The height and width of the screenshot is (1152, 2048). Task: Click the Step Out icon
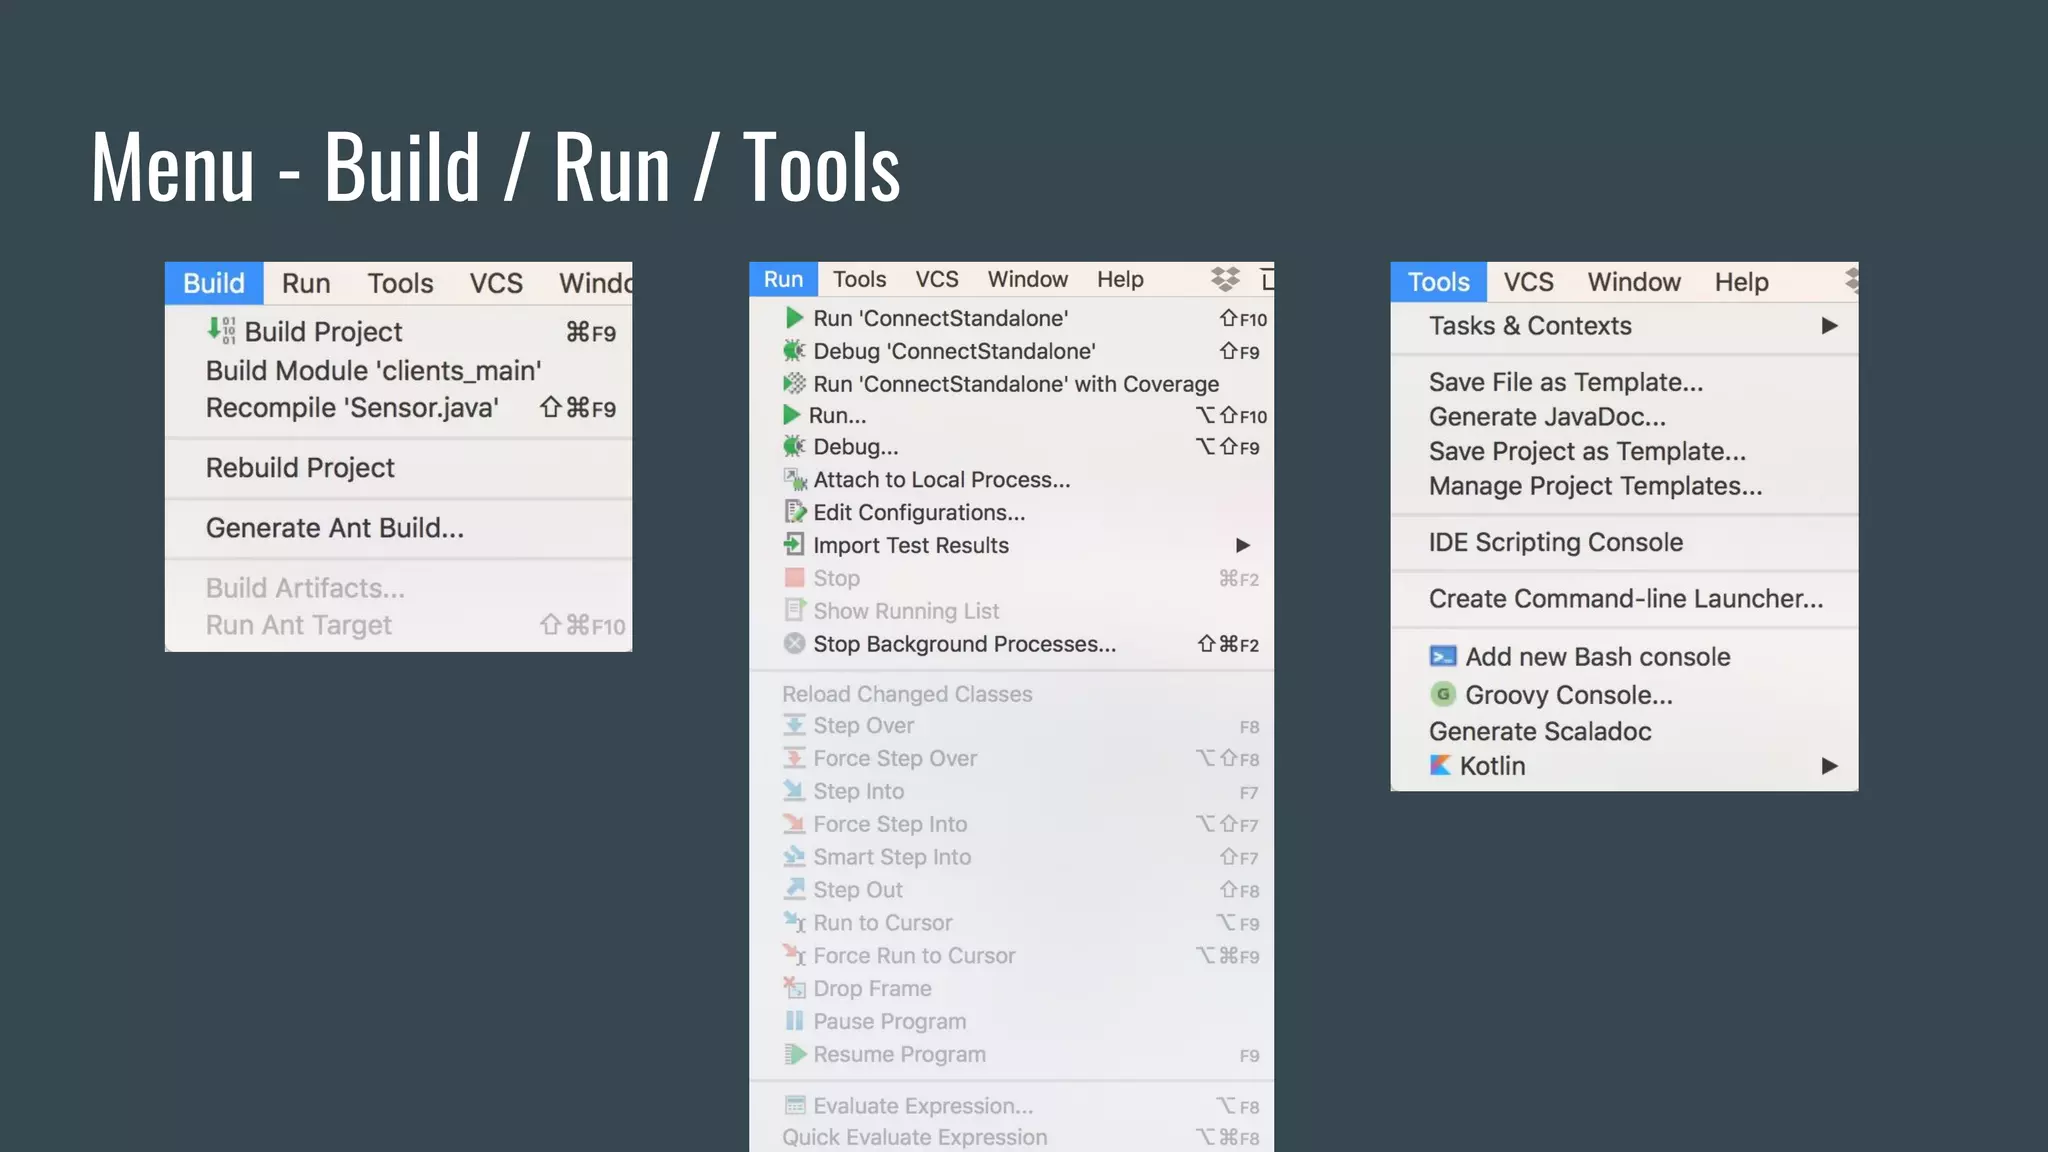pyautogui.click(x=794, y=889)
